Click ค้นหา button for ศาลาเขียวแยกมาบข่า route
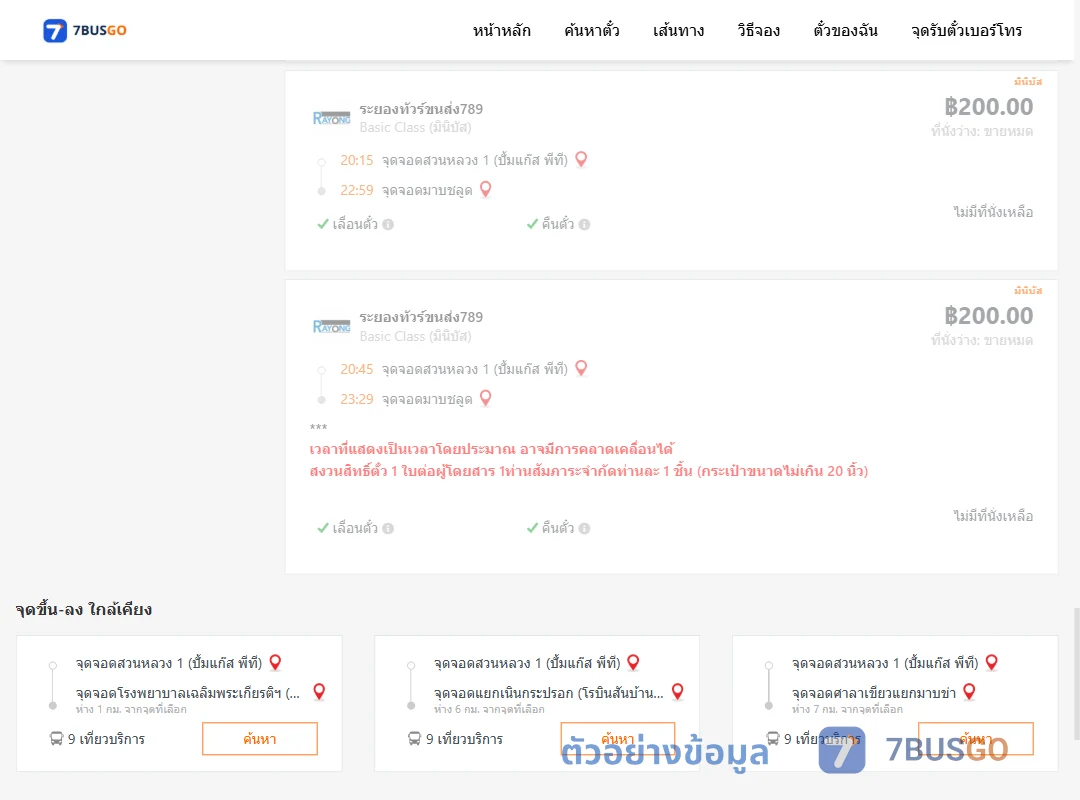1080x800 pixels. (x=976, y=739)
